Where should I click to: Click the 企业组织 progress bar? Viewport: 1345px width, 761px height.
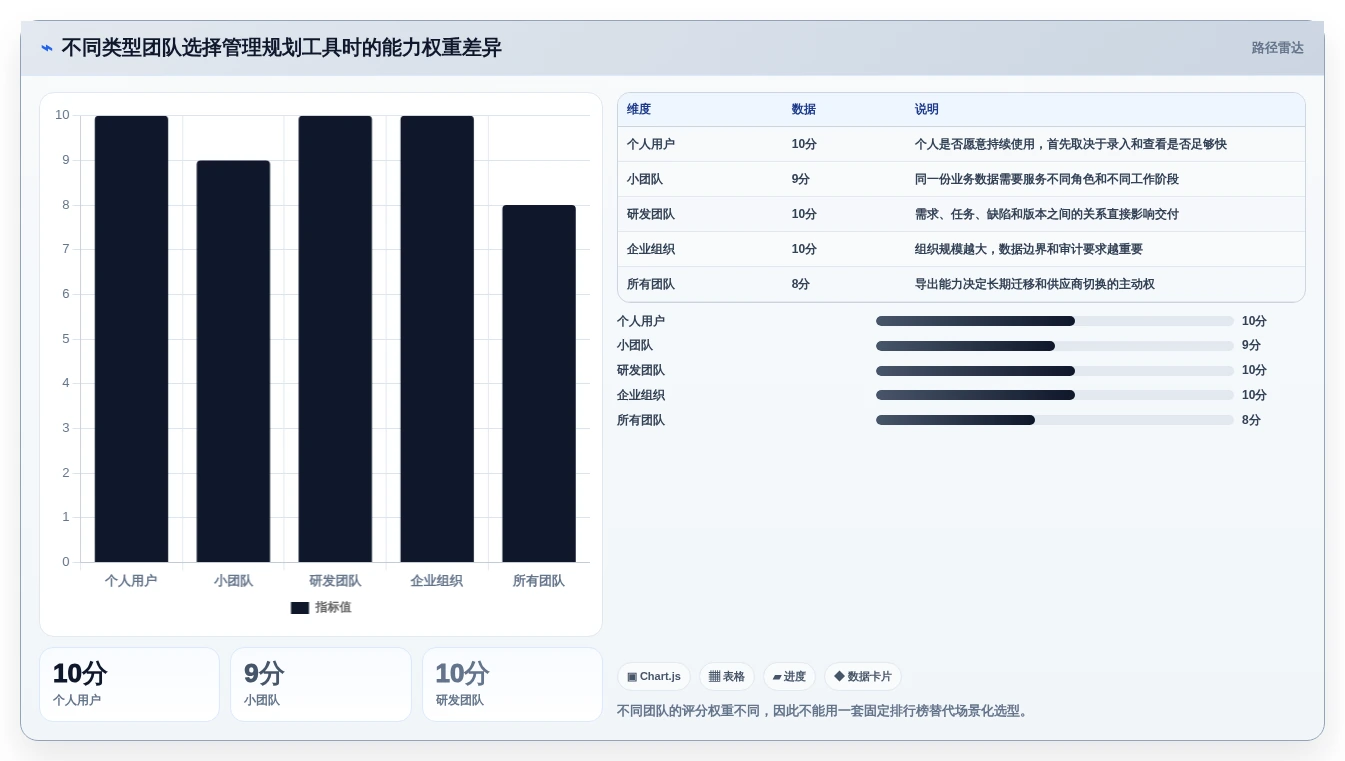click(x=1055, y=395)
